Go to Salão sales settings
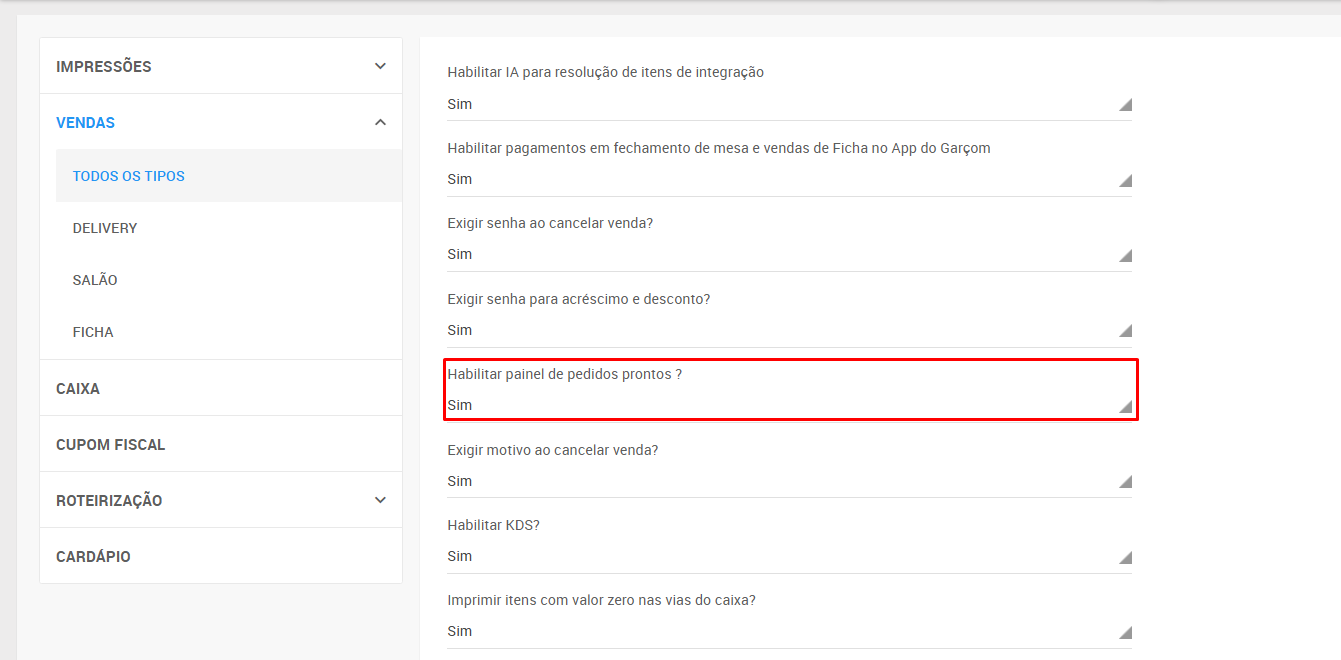This screenshot has width=1341, height=660. click(x=95, y=280)
